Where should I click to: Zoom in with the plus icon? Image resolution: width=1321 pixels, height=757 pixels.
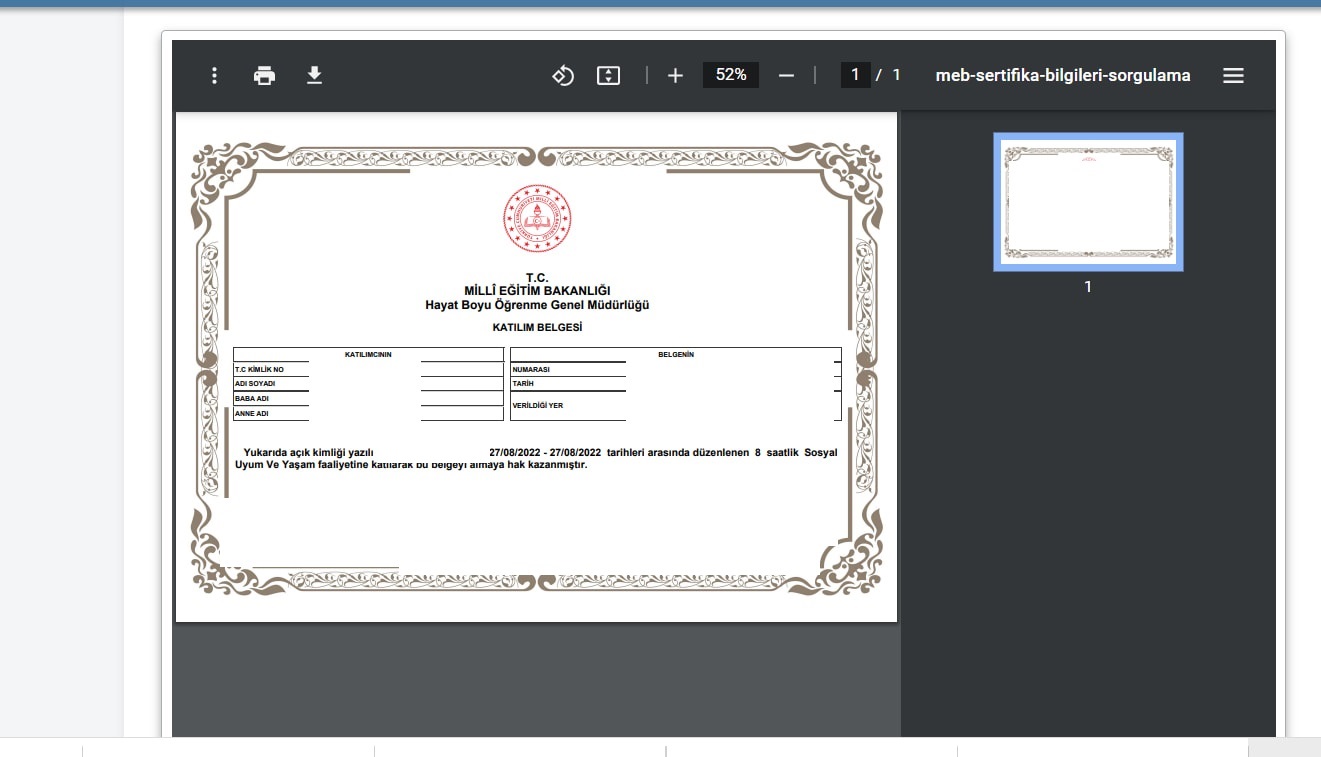[x=675, y=75]
